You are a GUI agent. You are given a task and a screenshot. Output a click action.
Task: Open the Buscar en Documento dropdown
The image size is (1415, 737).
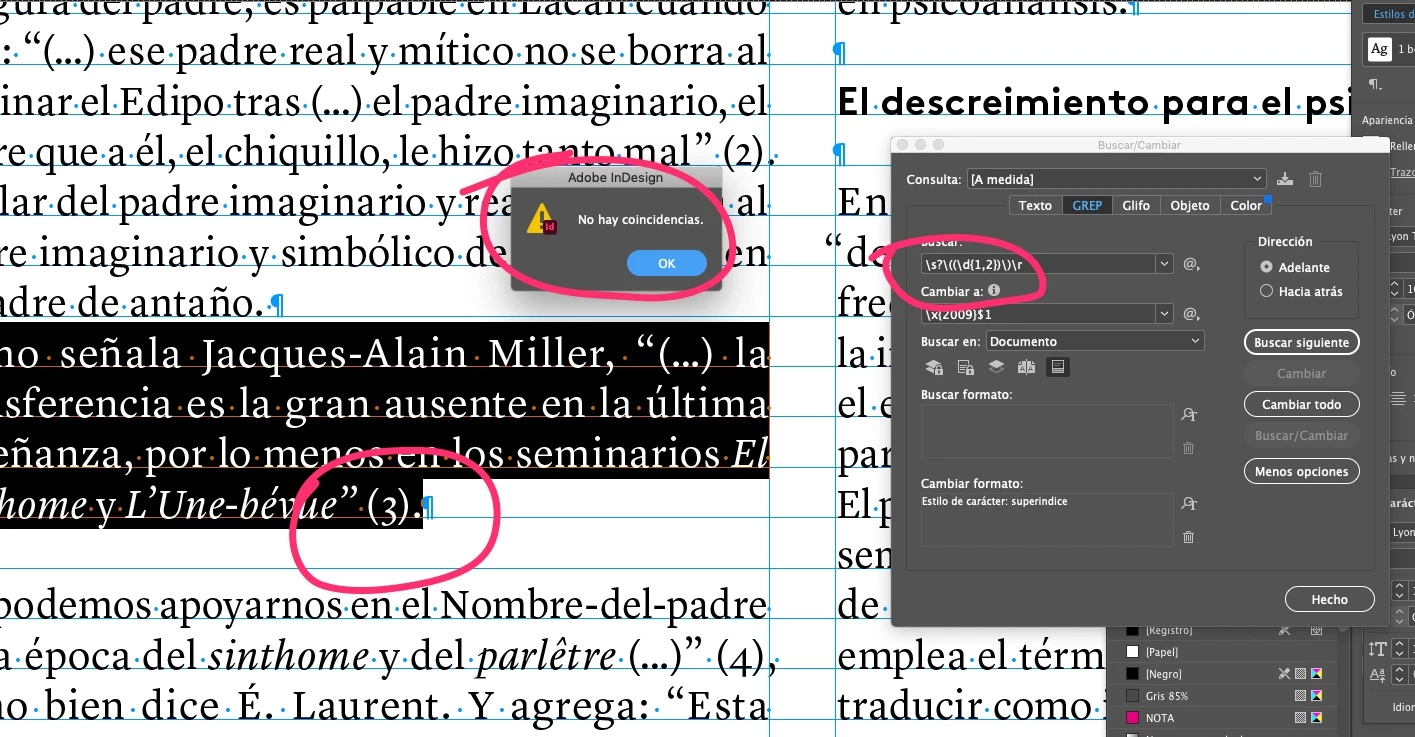(x=1095, y=341)
